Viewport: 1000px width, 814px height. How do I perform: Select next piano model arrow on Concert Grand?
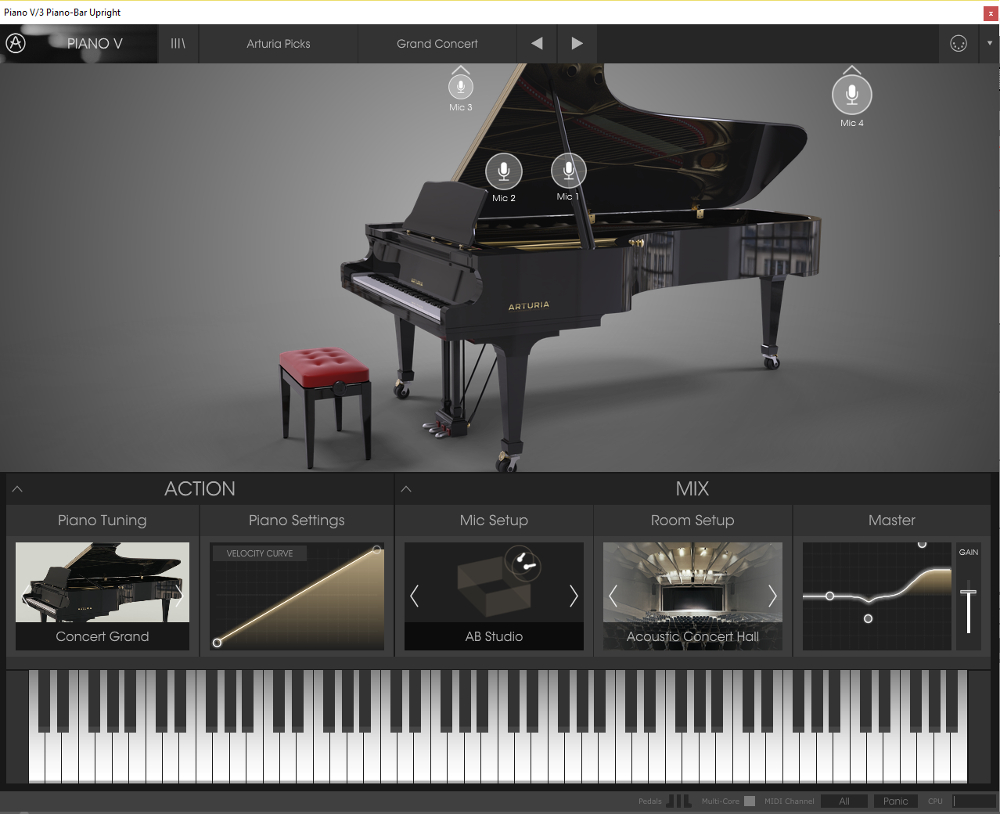[179, 595]
